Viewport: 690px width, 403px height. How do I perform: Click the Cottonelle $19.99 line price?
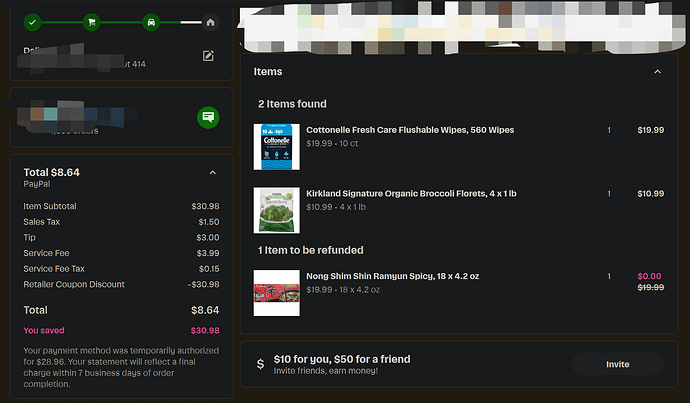651,130
